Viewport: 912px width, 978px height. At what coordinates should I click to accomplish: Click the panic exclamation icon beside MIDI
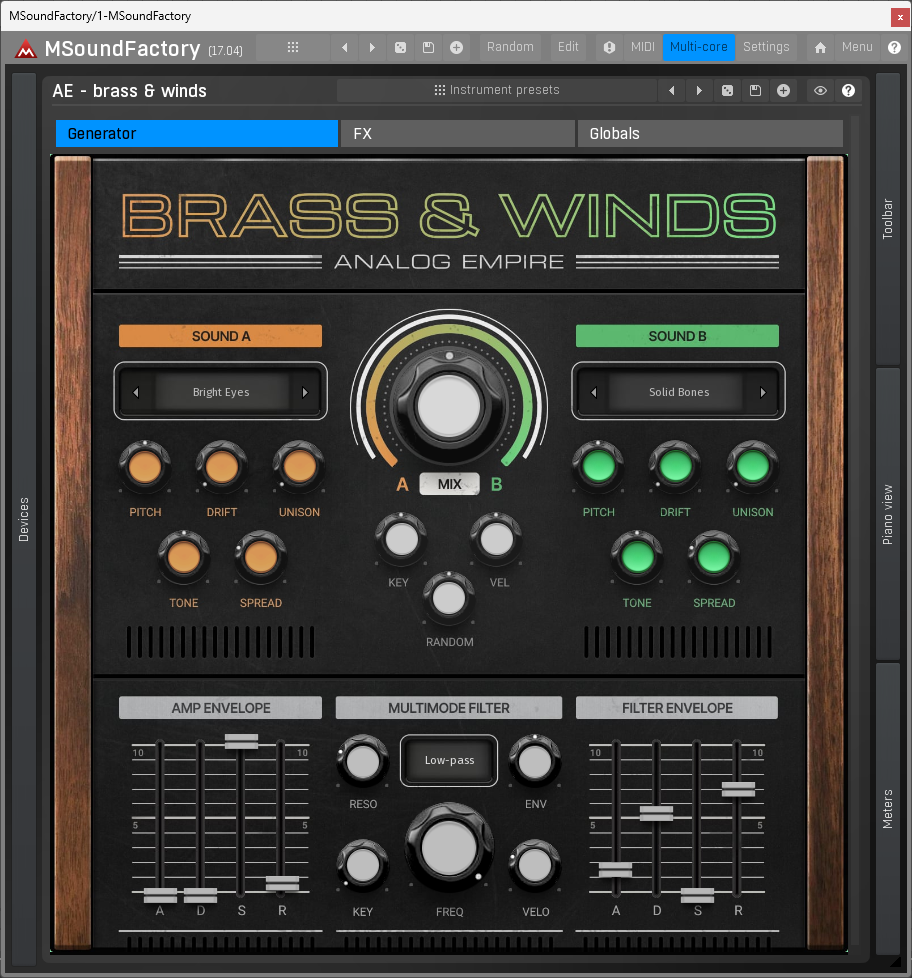point(609,47)
